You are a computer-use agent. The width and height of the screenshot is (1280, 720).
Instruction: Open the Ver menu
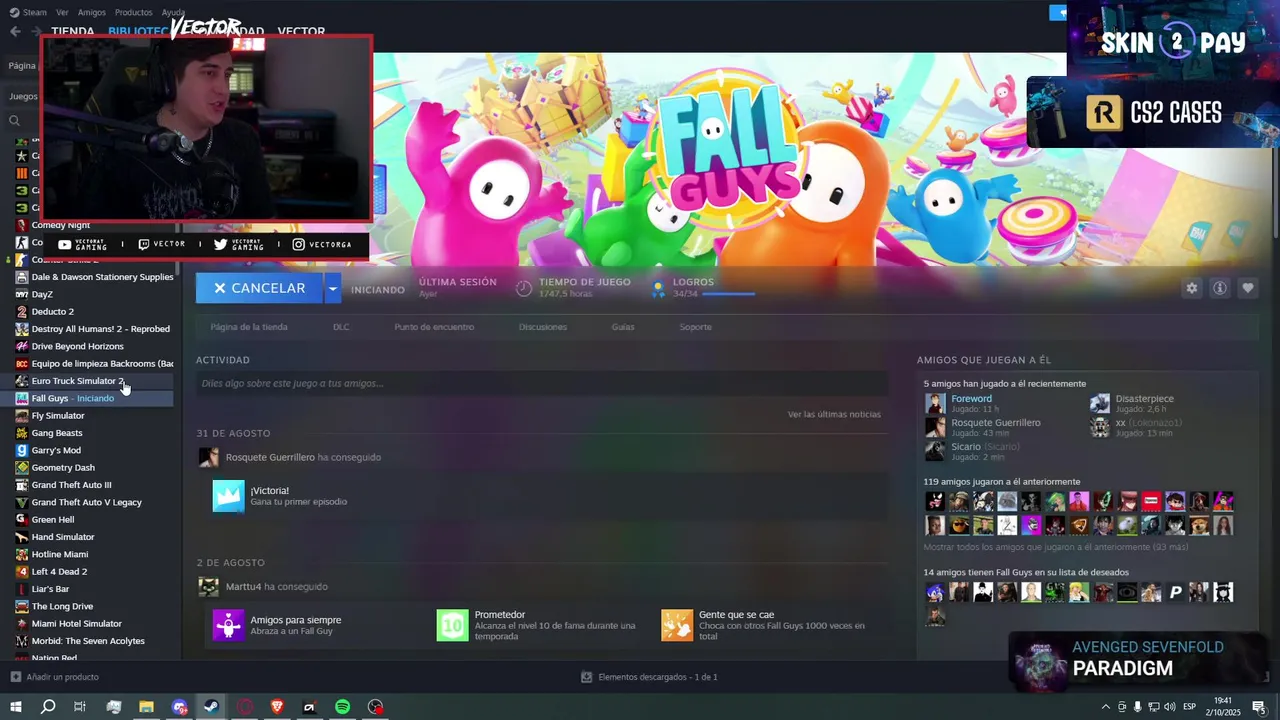pyautogui.click(x=62, y=12)
